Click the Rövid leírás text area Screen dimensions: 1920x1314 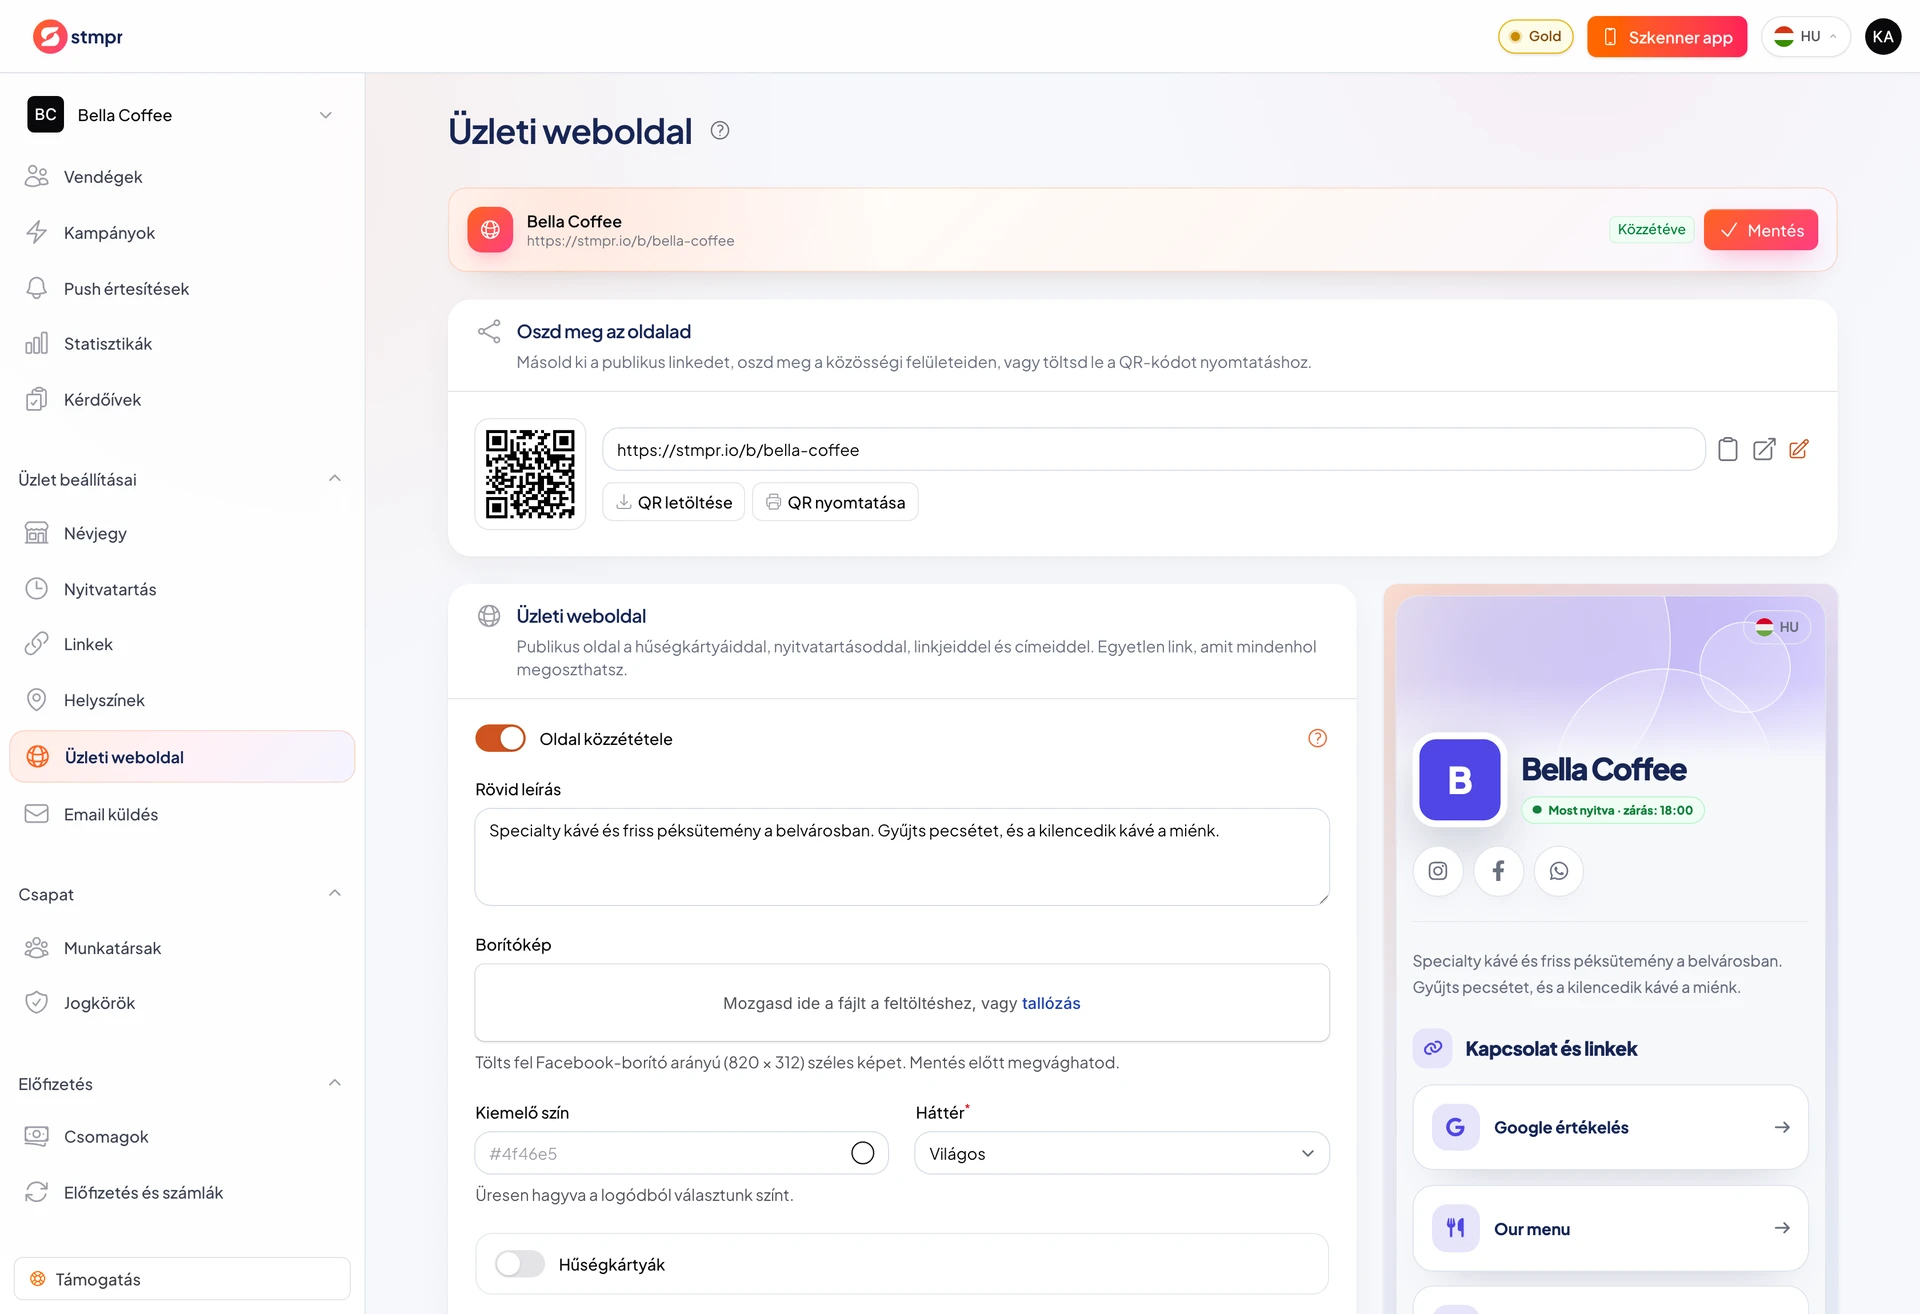(902, 857)
